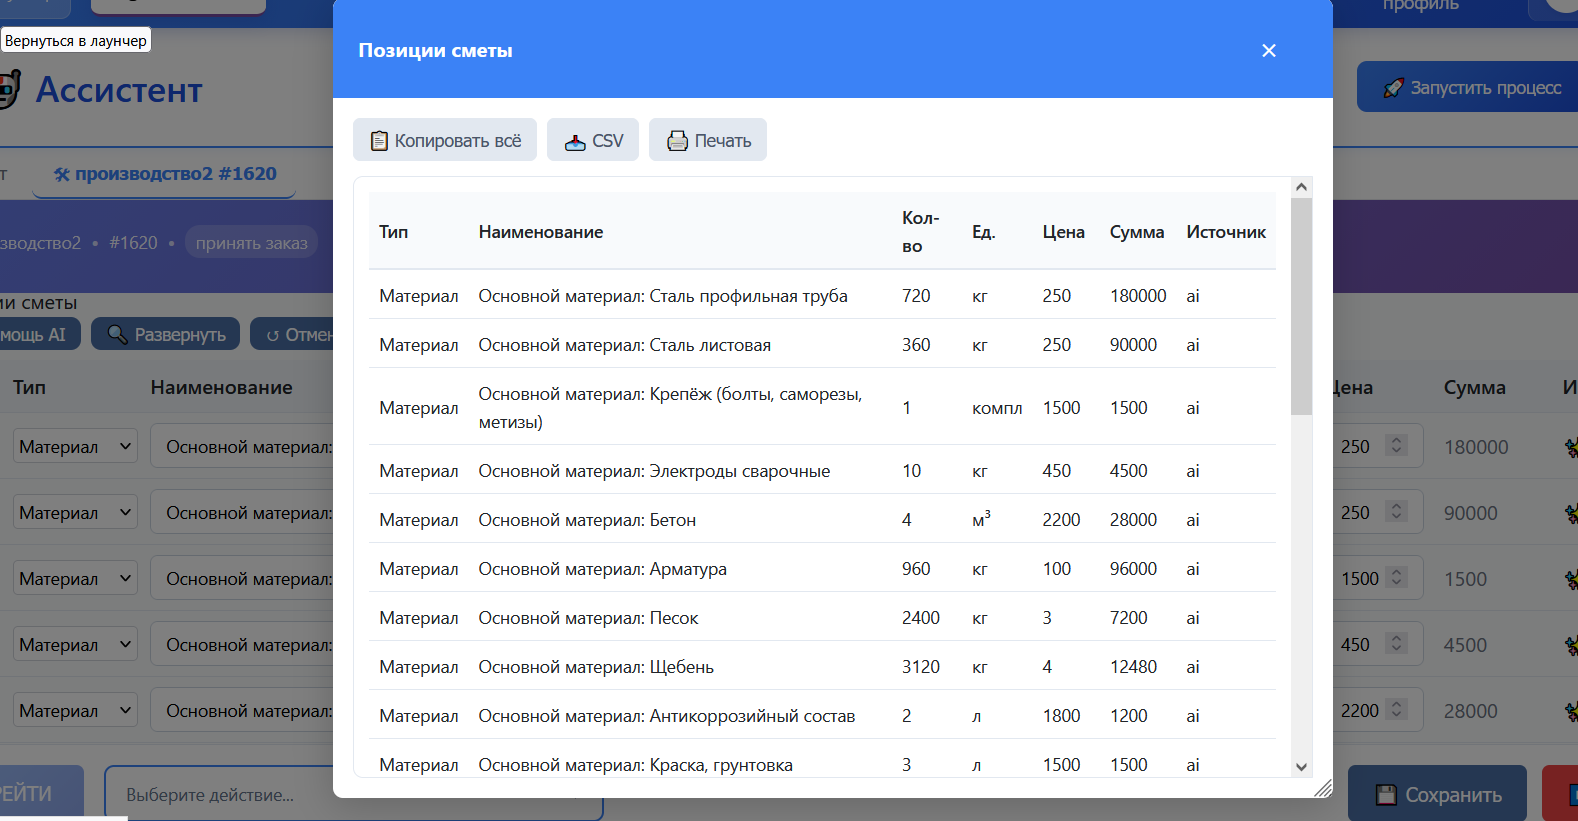Screen dimensions: 1578x821
Task: Click the Наименование column header in dialog
Action: [x=541, y=232]
